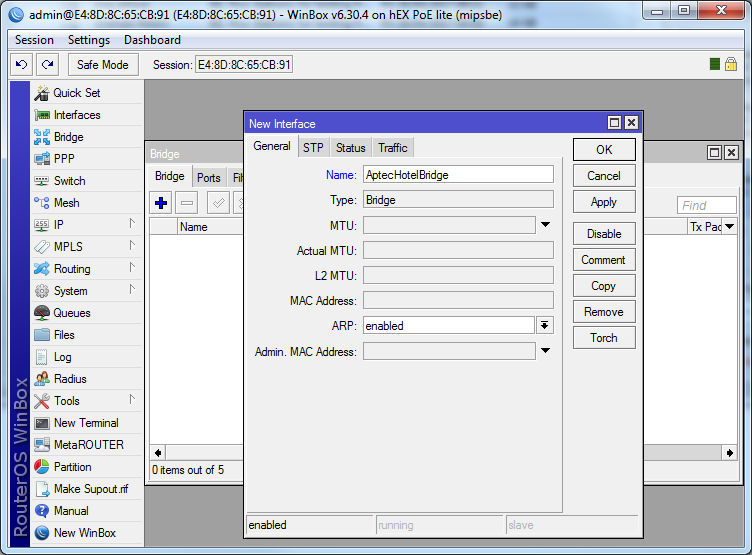Click the OK button
This screenshot has width=752, height=555.
(604, 150)
